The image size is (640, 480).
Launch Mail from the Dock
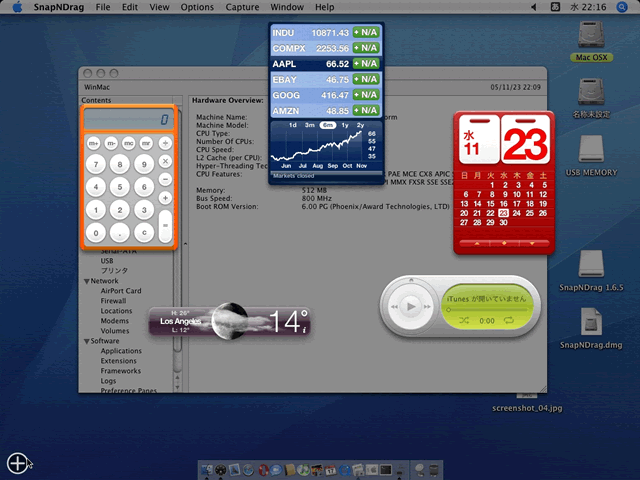pos(234,470)
